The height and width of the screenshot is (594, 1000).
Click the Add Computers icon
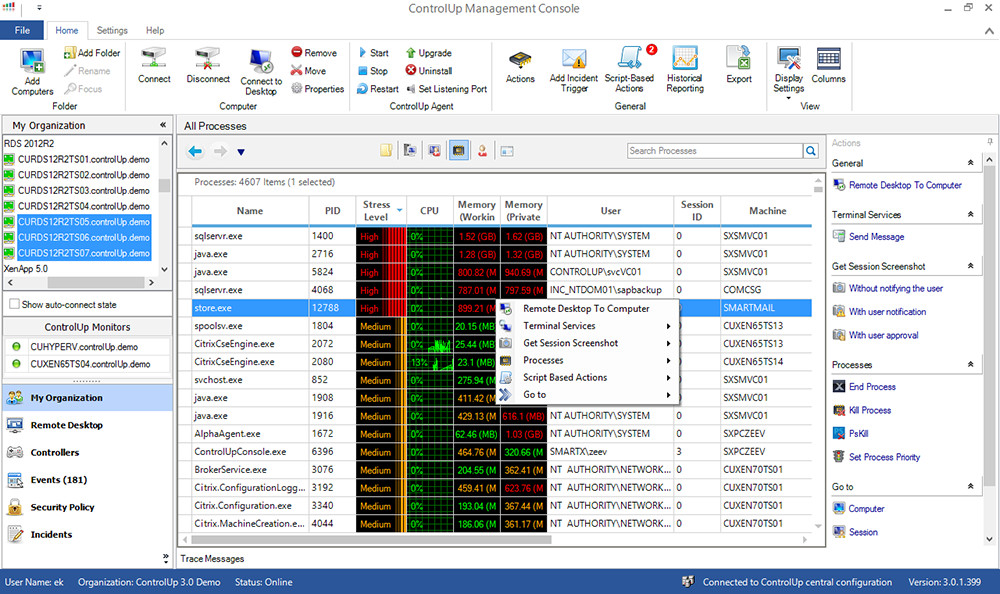coord(32,62)
